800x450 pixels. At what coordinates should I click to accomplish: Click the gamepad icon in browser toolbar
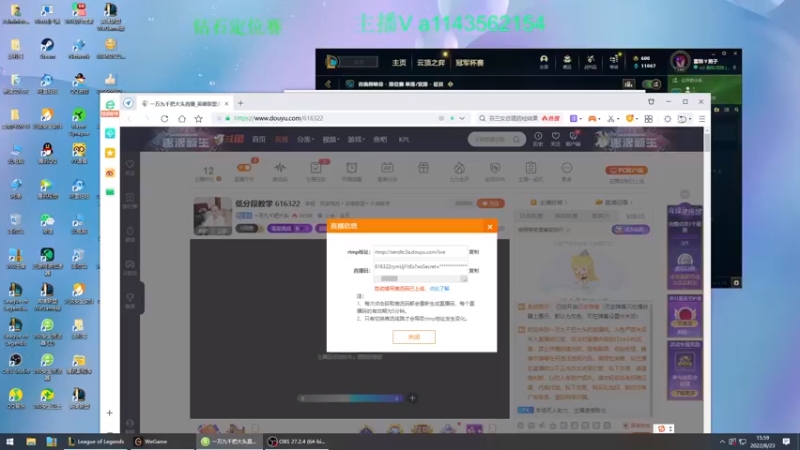click(x=592, y=118)
